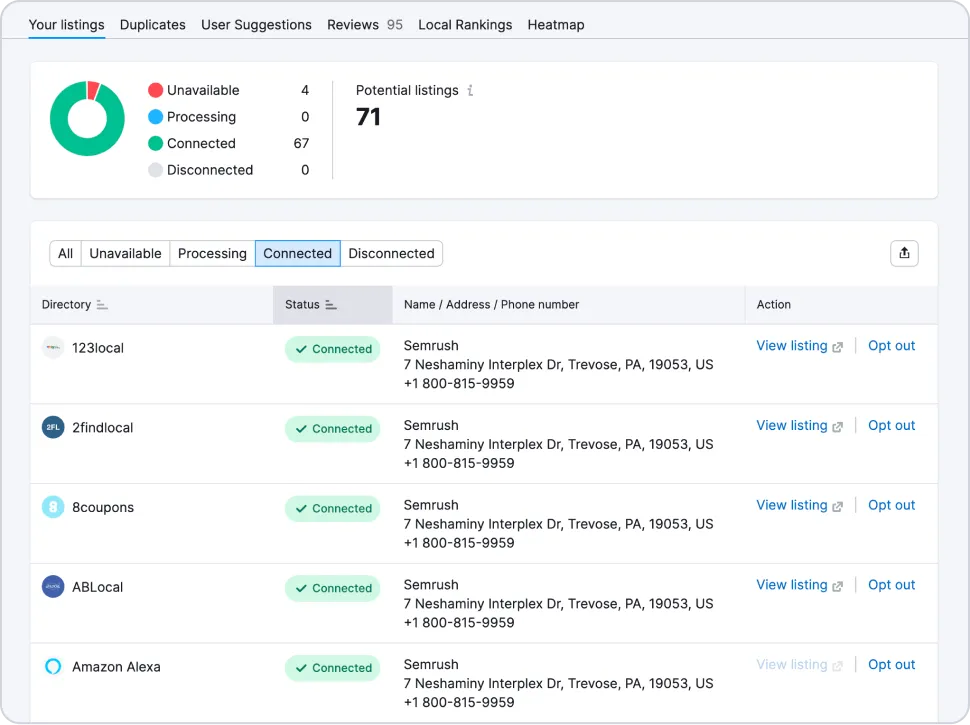Open the User Suggestions tab

(256, 25)
